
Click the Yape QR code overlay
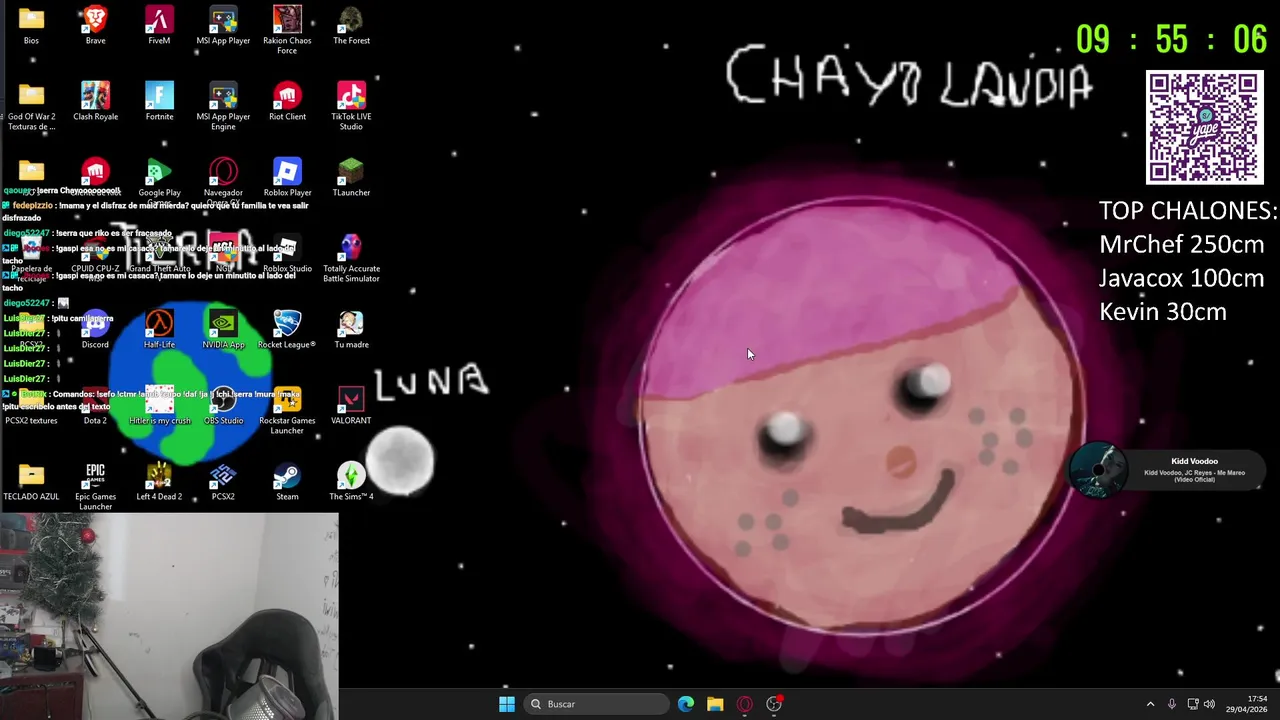tap(1204, 127)
